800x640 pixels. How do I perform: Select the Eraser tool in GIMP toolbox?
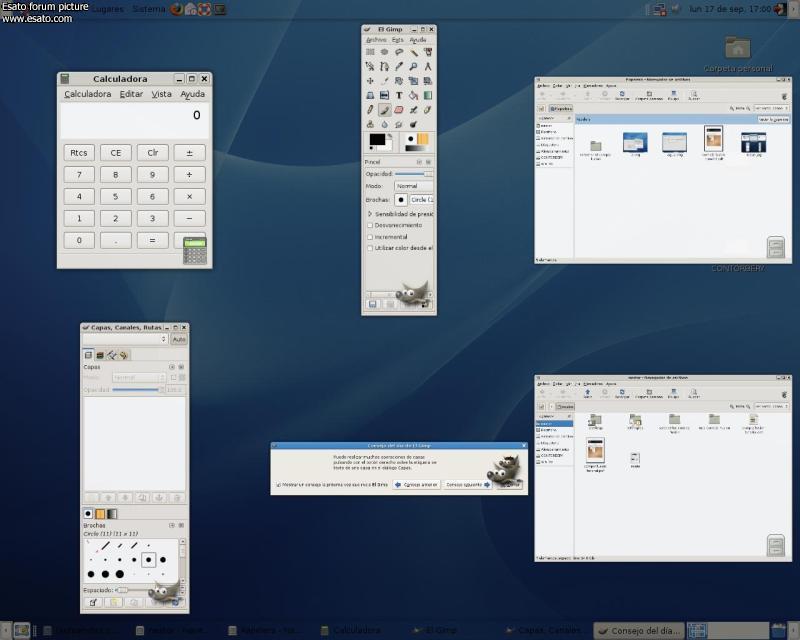click(399, 110)
